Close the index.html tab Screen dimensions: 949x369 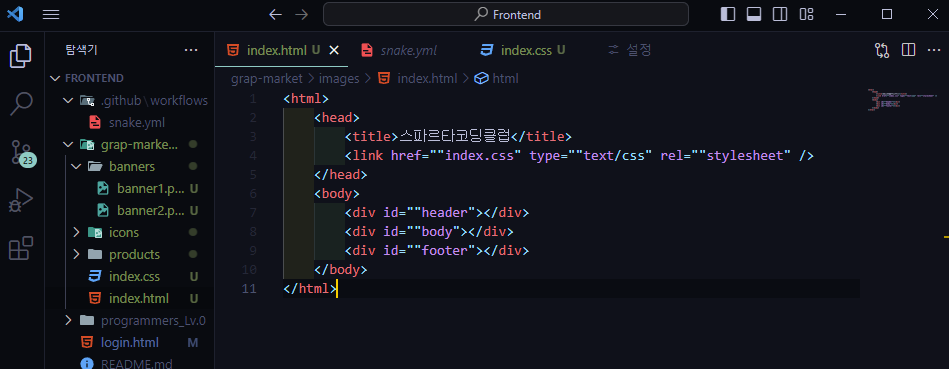(x=333, y=50)
